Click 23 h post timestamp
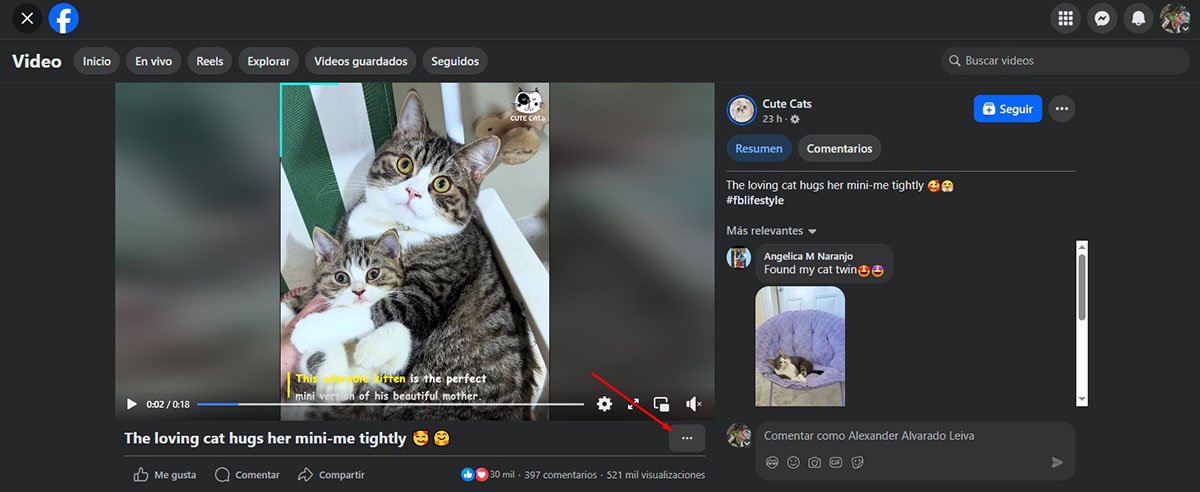1200x492 pixels. tap(771, 119)
